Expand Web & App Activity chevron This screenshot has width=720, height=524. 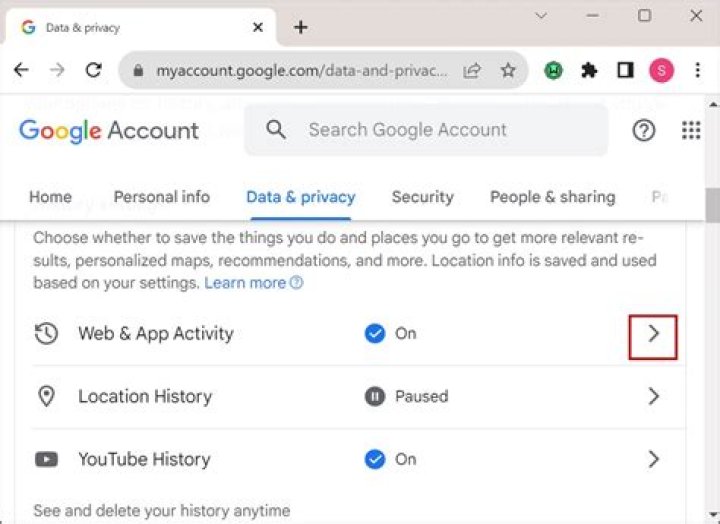pyautogui.click(x=653, y=334)
